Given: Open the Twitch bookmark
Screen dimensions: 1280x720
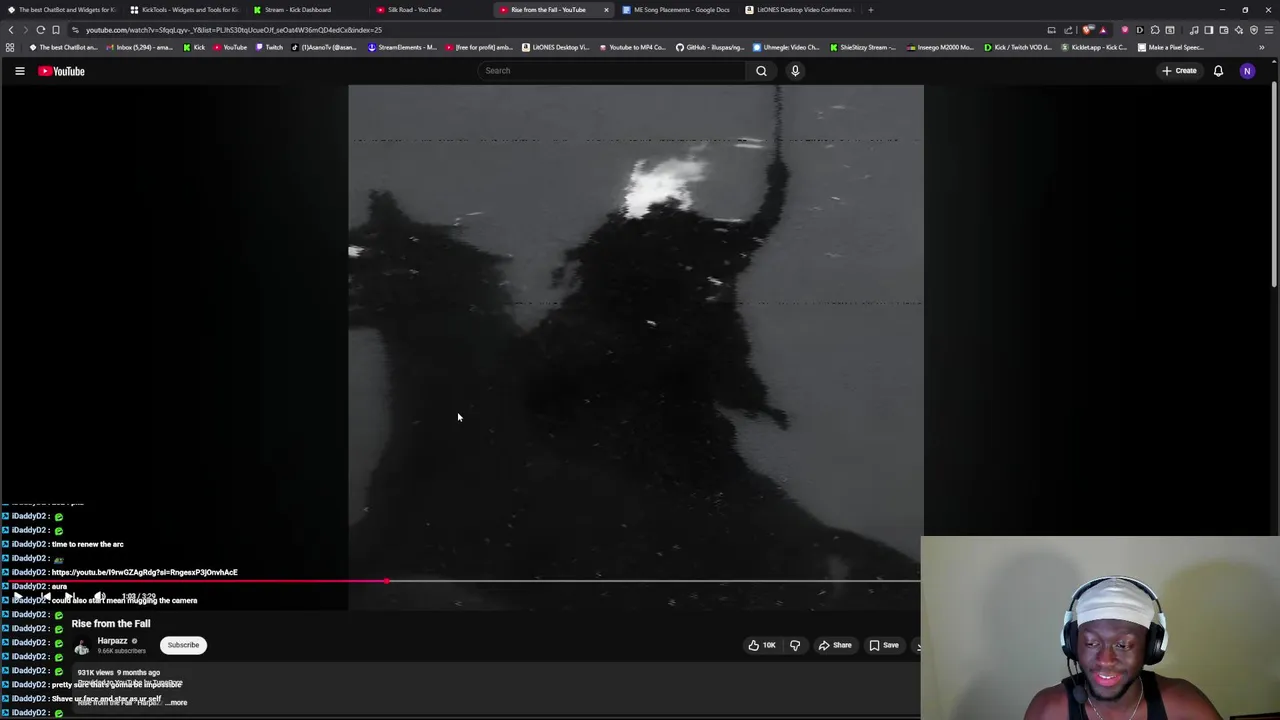Looking at the screenshot, I should [x=268, y=47].
